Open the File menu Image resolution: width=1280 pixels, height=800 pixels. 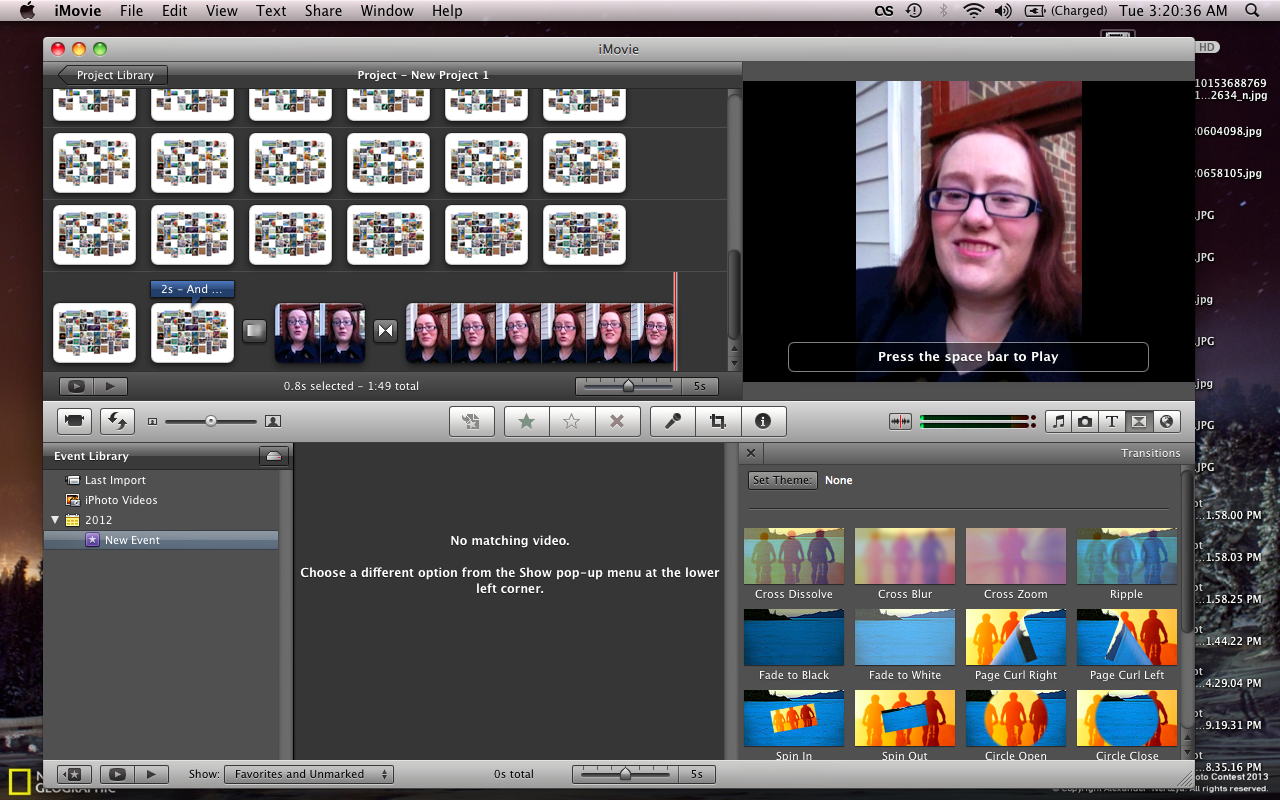click(131, 11)
